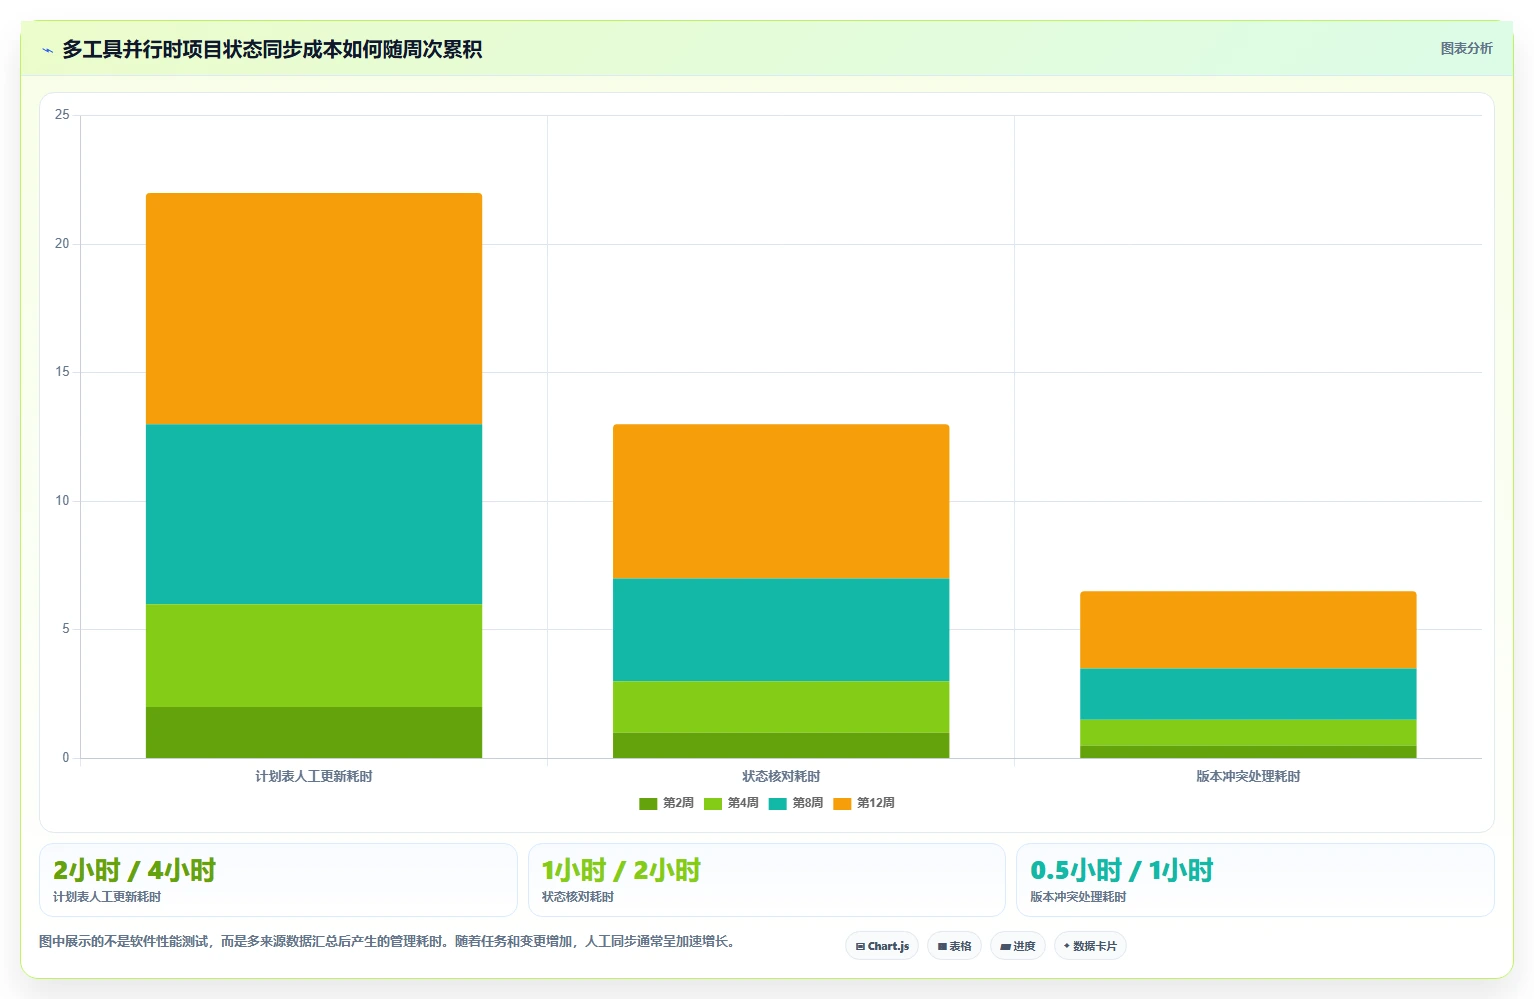The image size is (1534, 999).
Task: Click the chart title 多工具并行时项目状态同步成本如何随周次累积
Action: pos(272,49)
